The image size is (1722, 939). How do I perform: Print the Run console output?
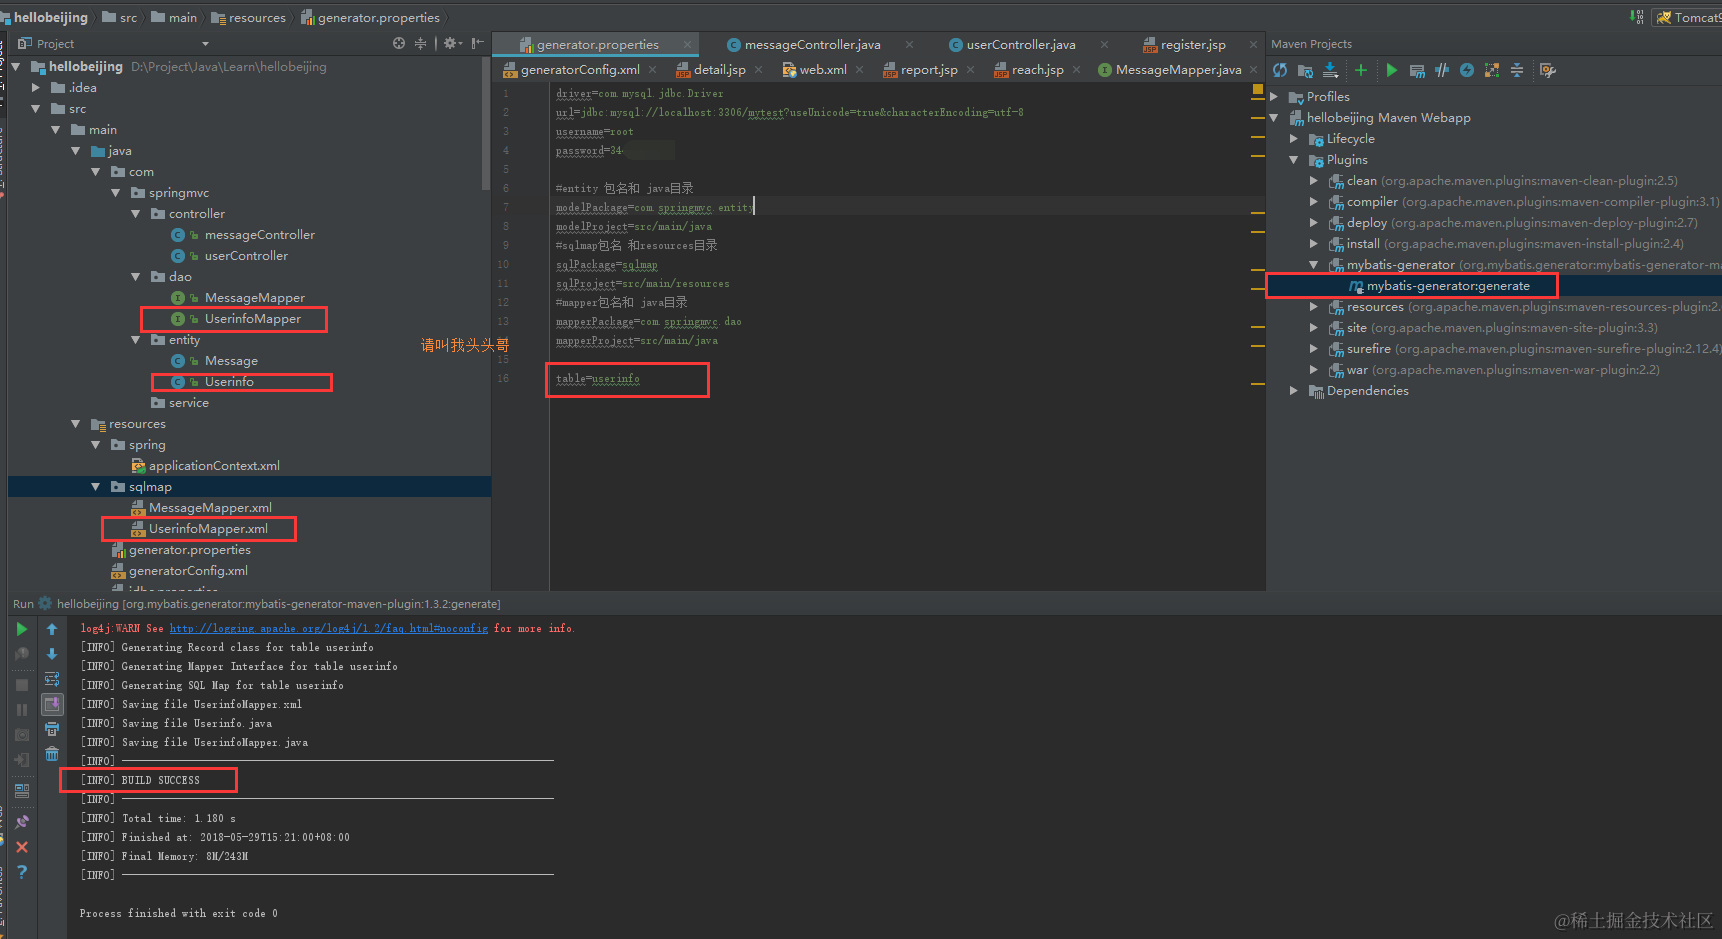pyautogui.click(x=52, y=729)
